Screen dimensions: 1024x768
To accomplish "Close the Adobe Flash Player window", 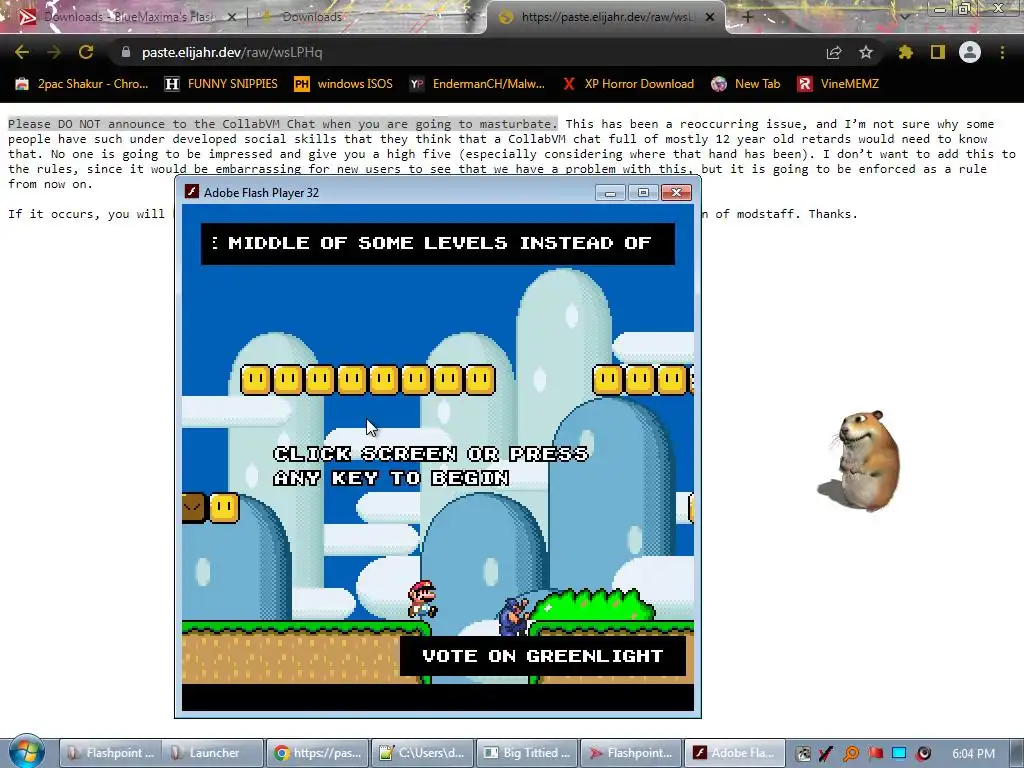I will point(677,193).
